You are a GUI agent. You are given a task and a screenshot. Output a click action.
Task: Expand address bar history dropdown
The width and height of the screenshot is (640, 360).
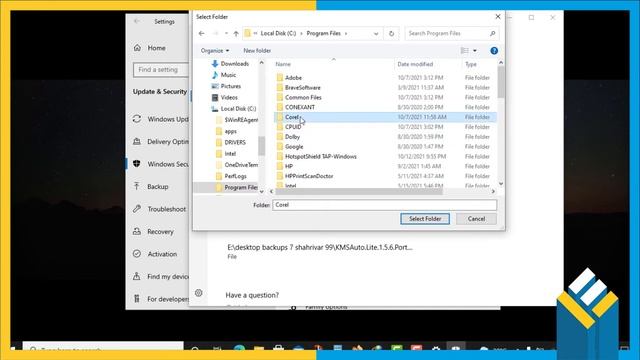pyautogui.click(x=376, y=33)
